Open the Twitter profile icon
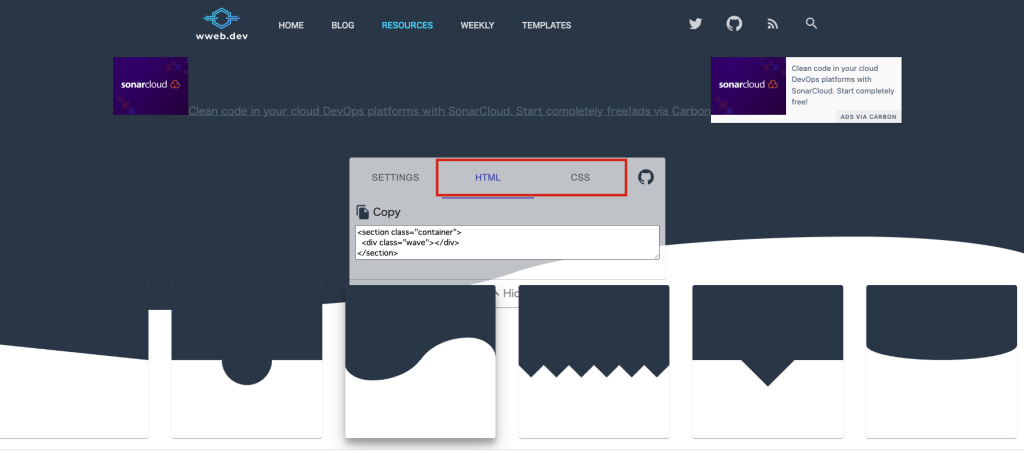Viewport: 1024px width, 453px height. click(696, 24)
